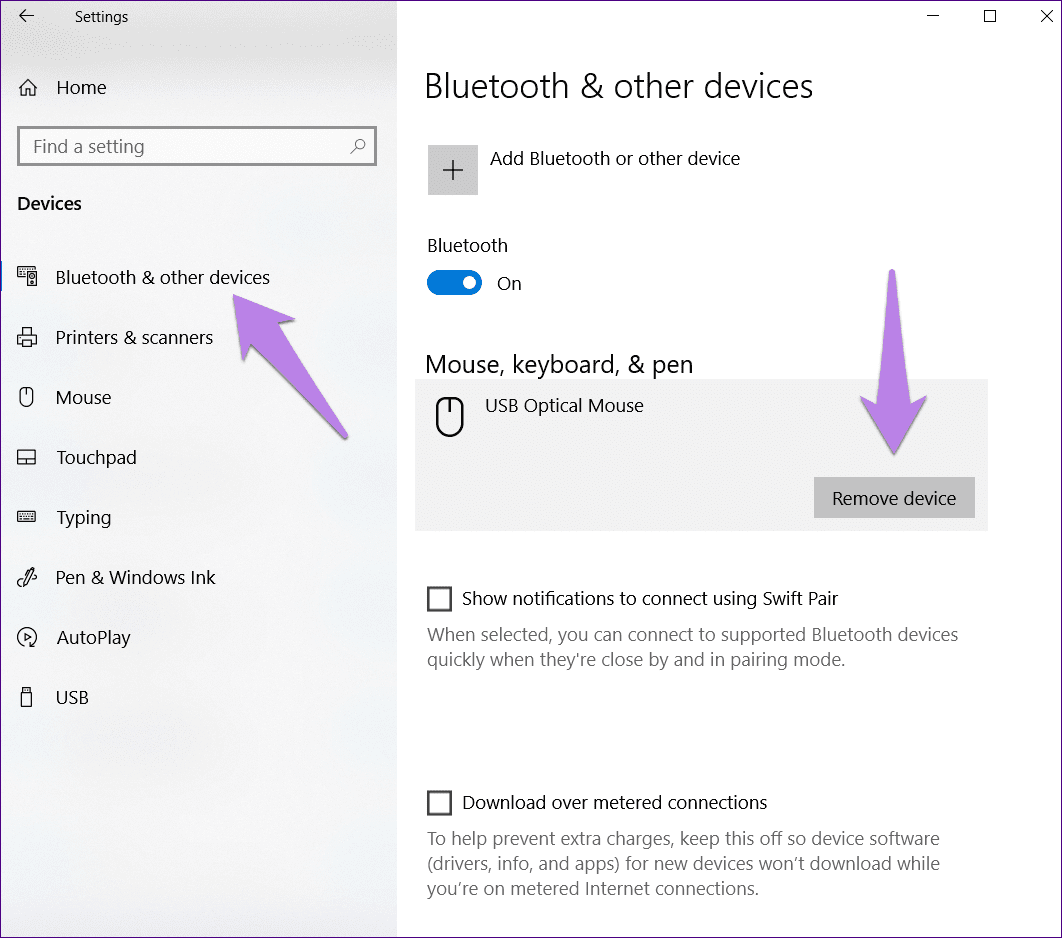Click the Bluetooth label above the toggle
This screenshot has width=1062, height=938.
pos(467,245)
